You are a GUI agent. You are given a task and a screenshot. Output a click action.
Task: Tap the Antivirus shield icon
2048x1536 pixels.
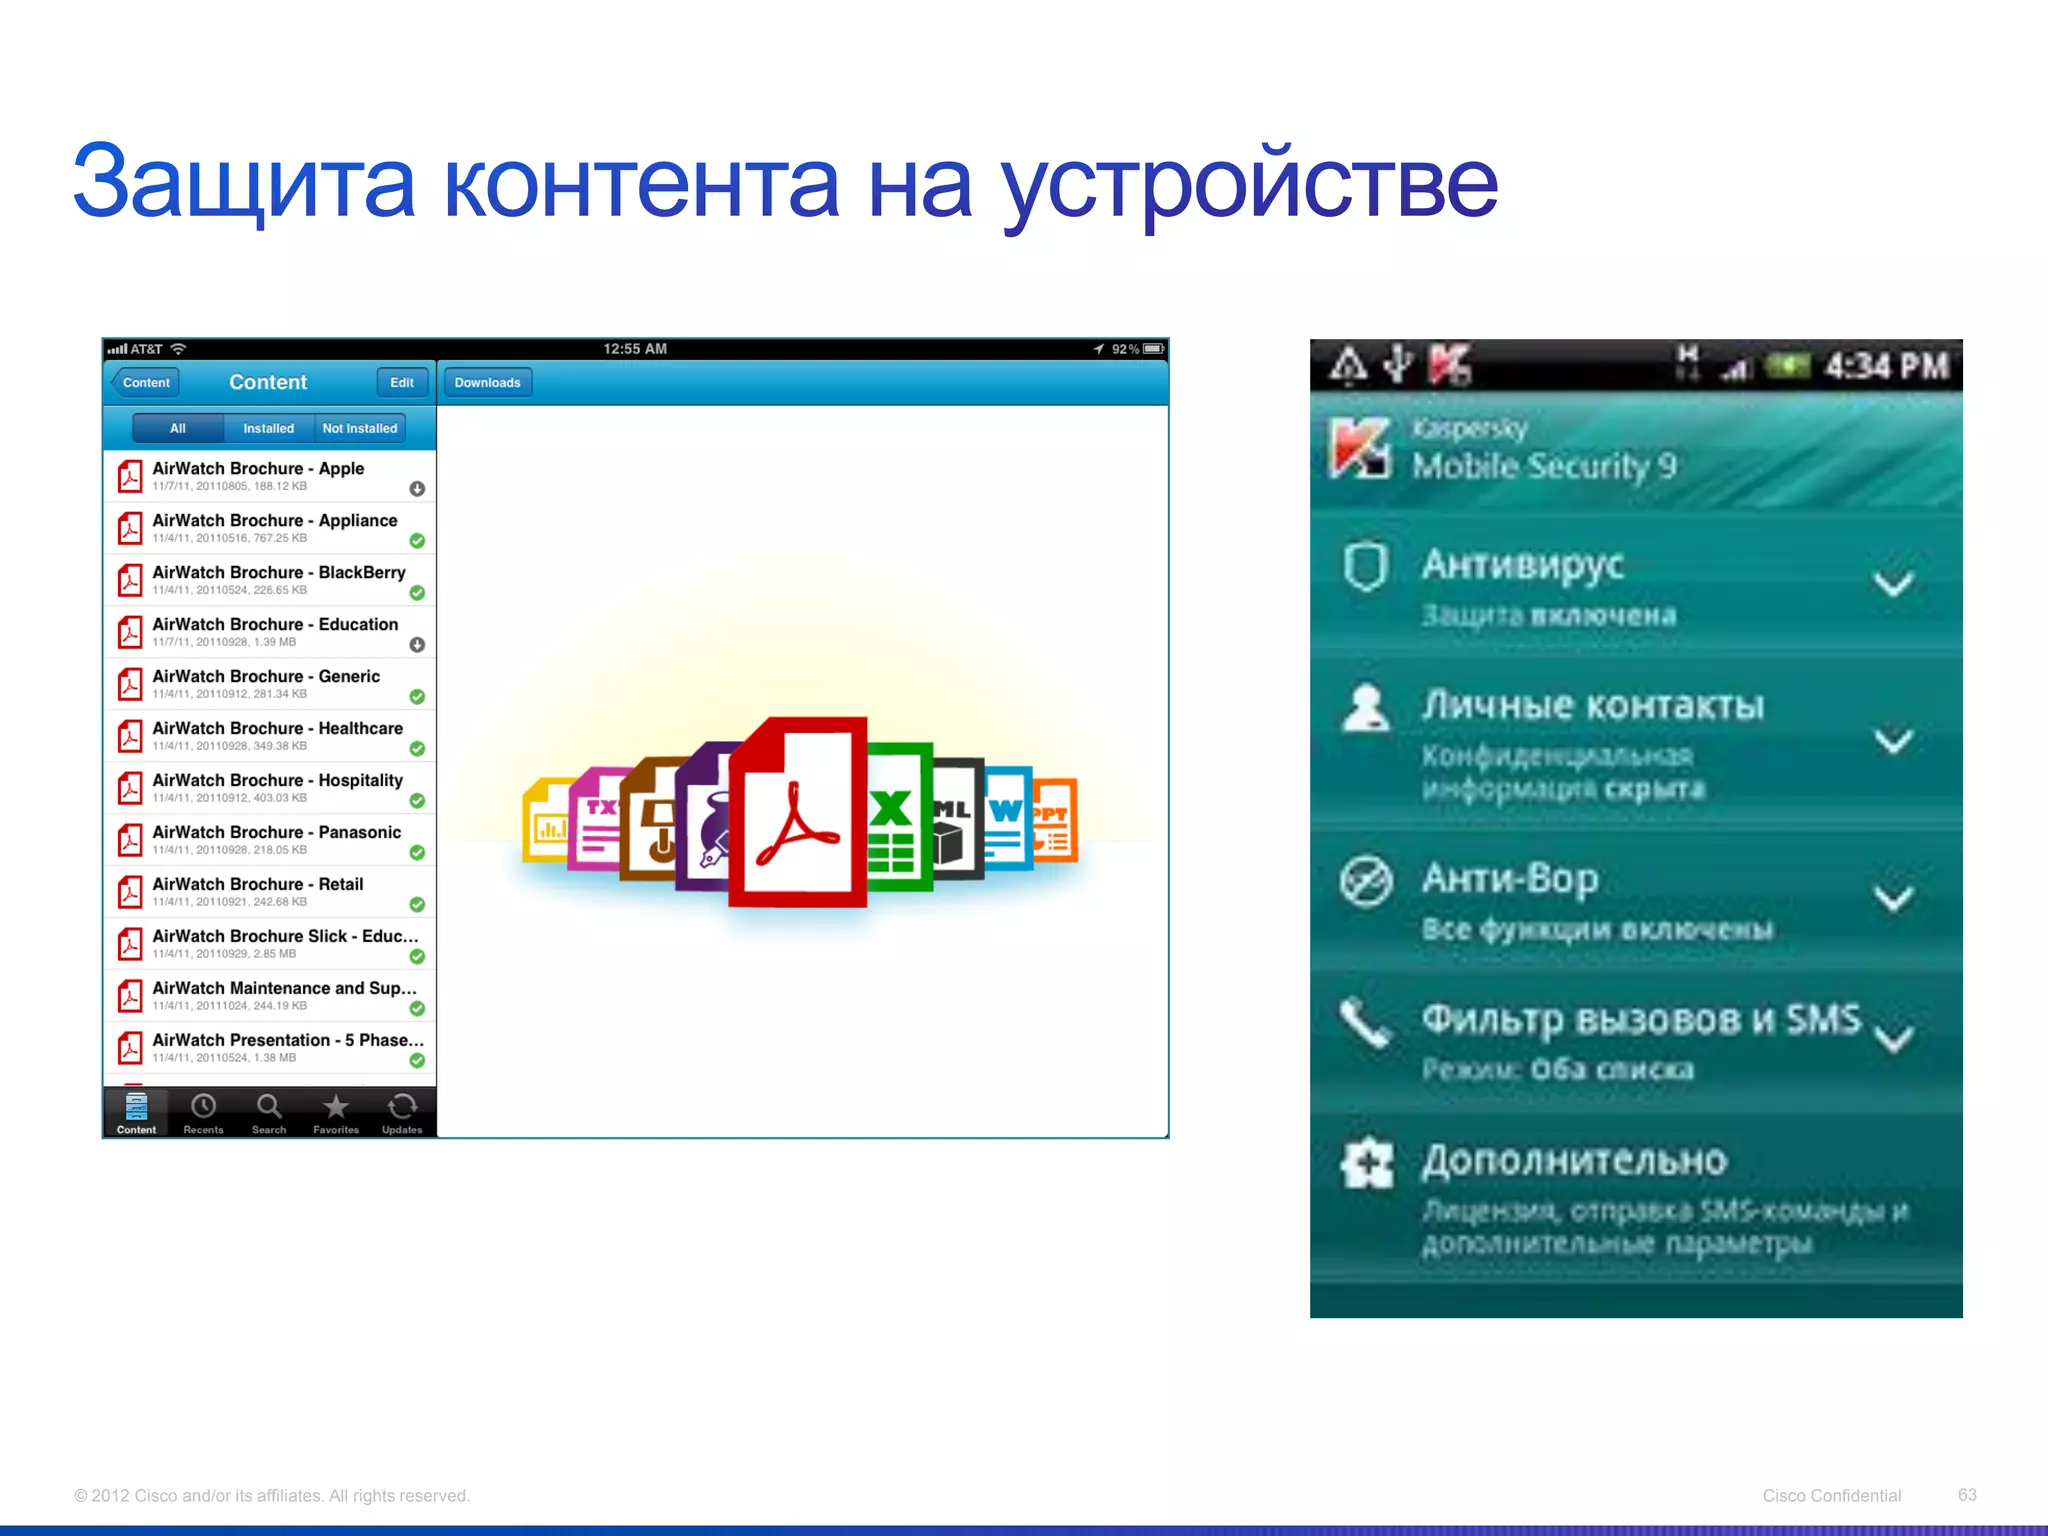click(1365, 567)
